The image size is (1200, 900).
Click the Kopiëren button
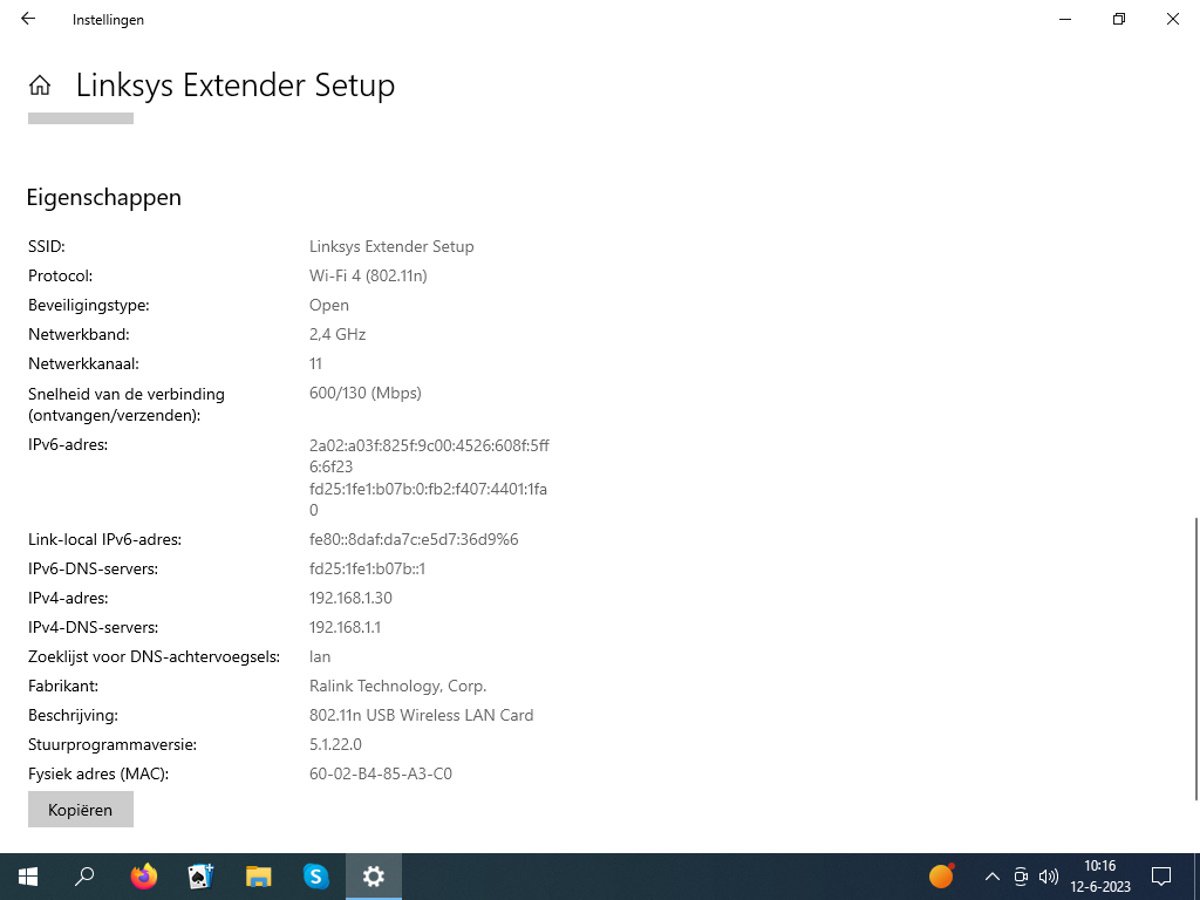point(80,810)
